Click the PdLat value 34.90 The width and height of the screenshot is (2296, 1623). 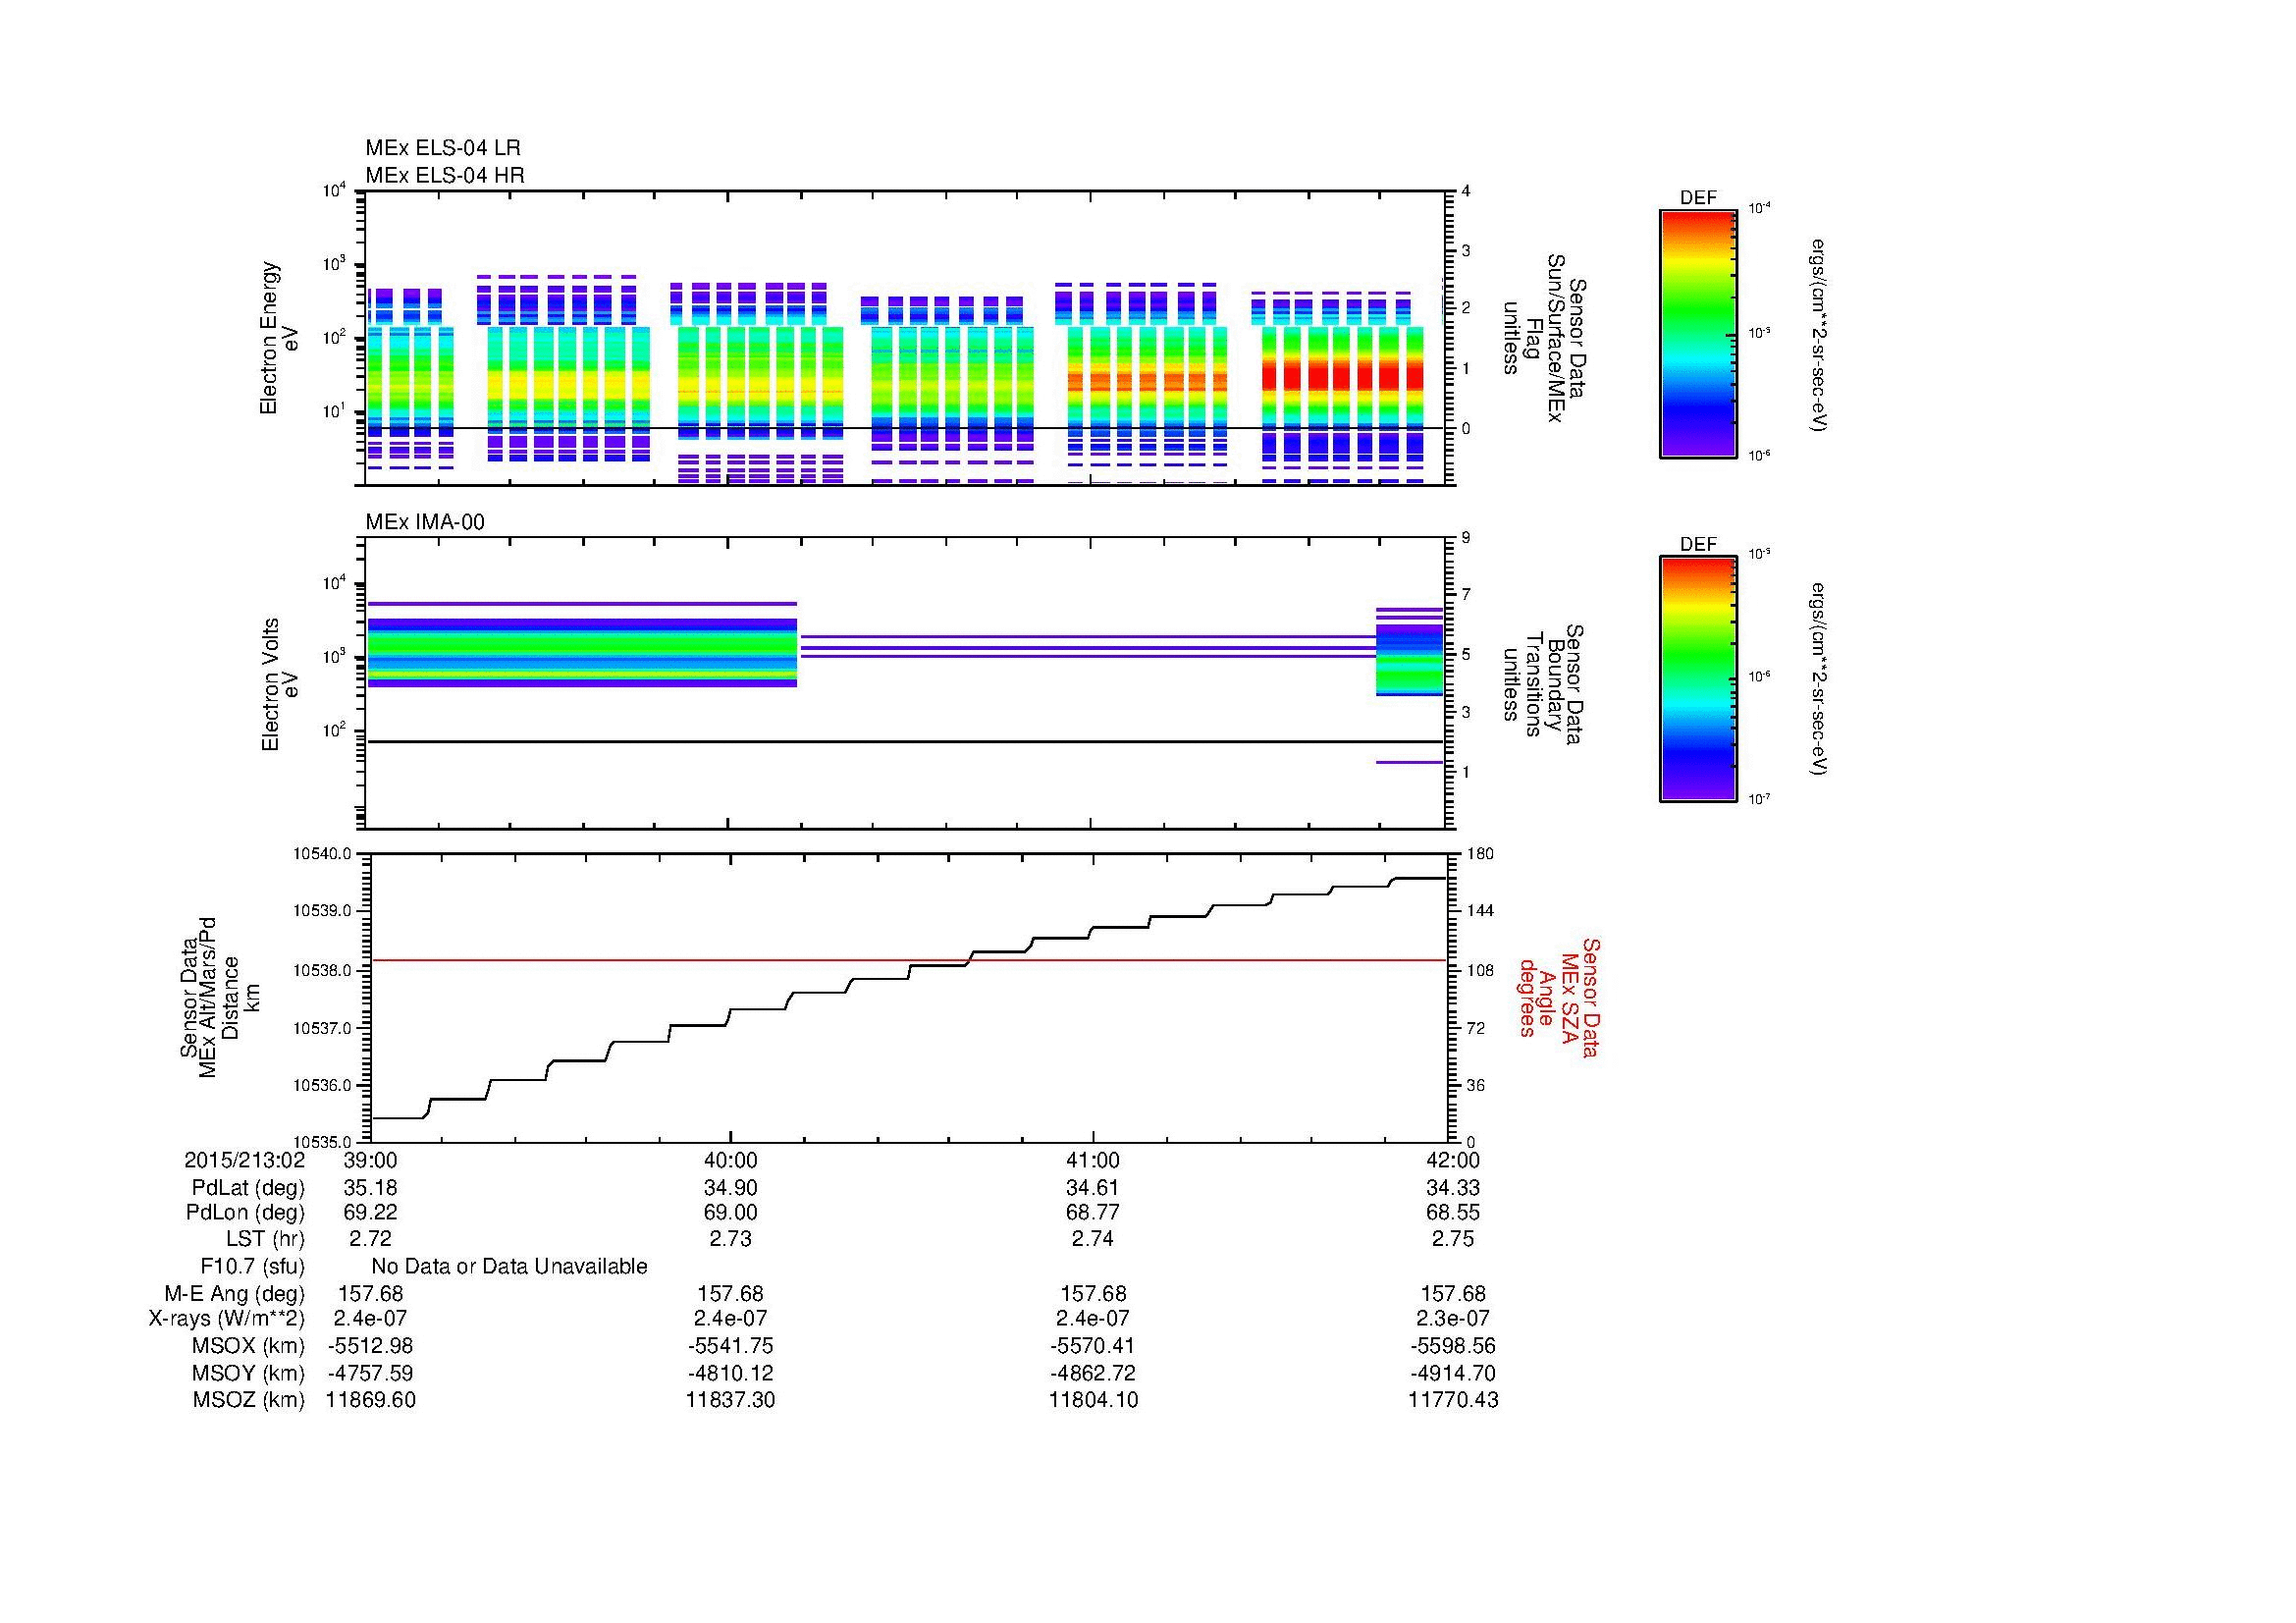(x=731, y=1188)
